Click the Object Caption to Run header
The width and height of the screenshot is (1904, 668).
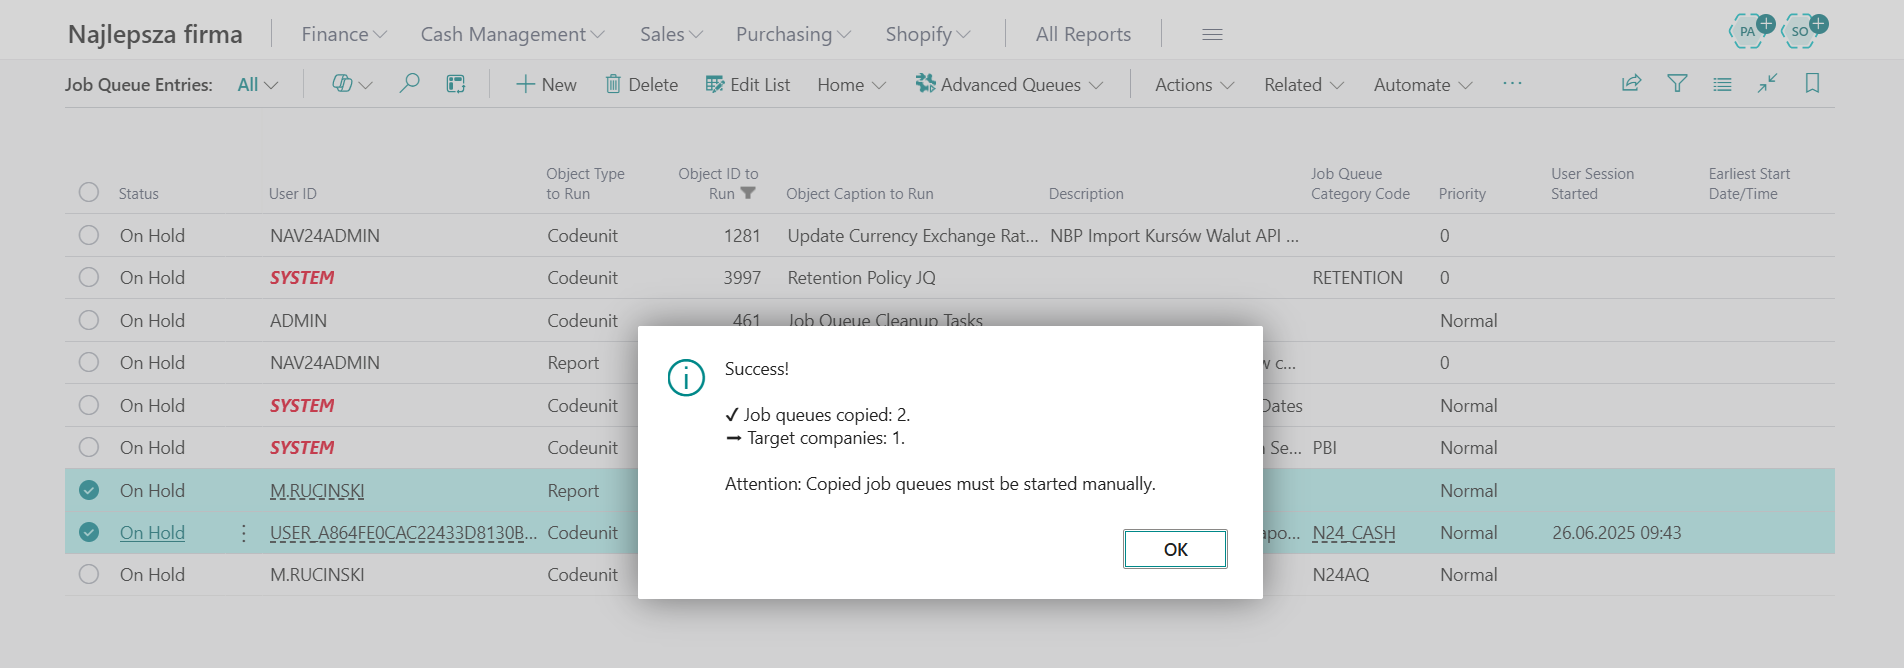pos(860,194)
